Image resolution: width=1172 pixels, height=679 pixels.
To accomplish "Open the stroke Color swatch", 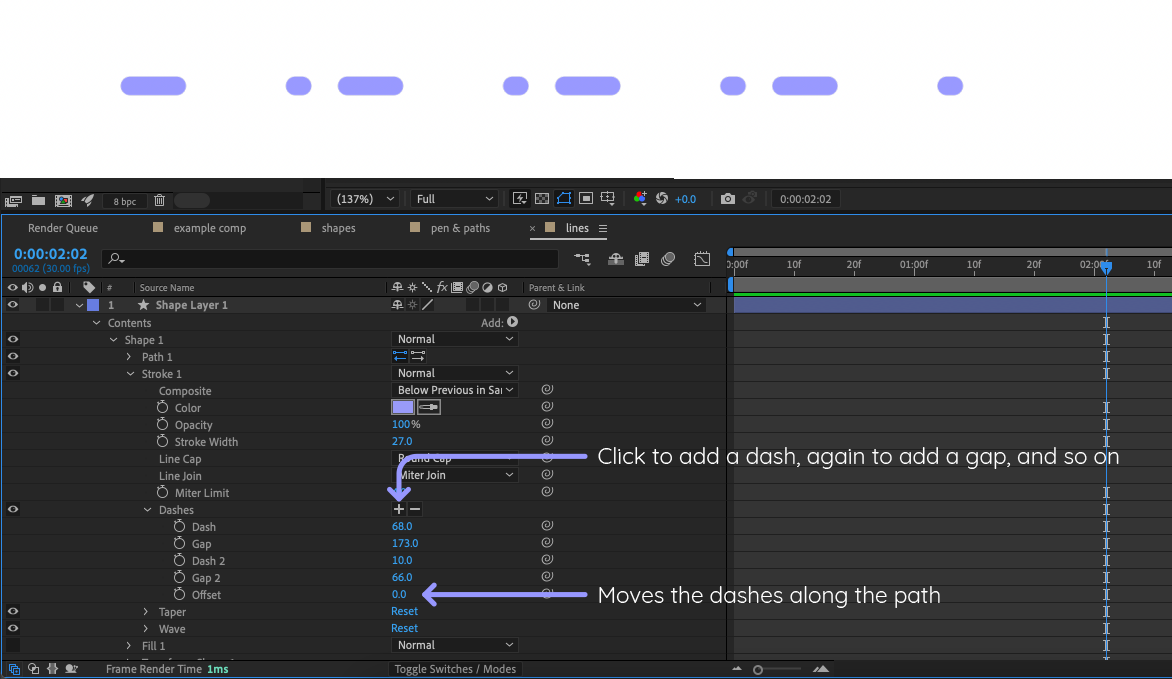I will point(402,406).
